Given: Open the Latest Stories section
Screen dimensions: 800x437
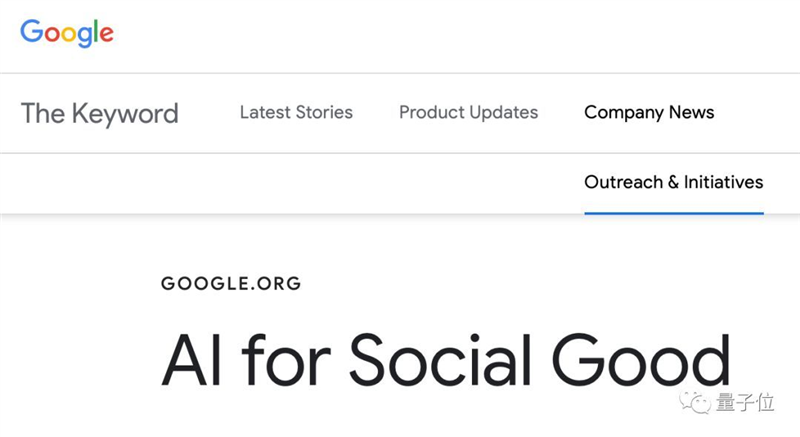Looking at the screenshot, I should pyautogui.click(x=296, y=112).
